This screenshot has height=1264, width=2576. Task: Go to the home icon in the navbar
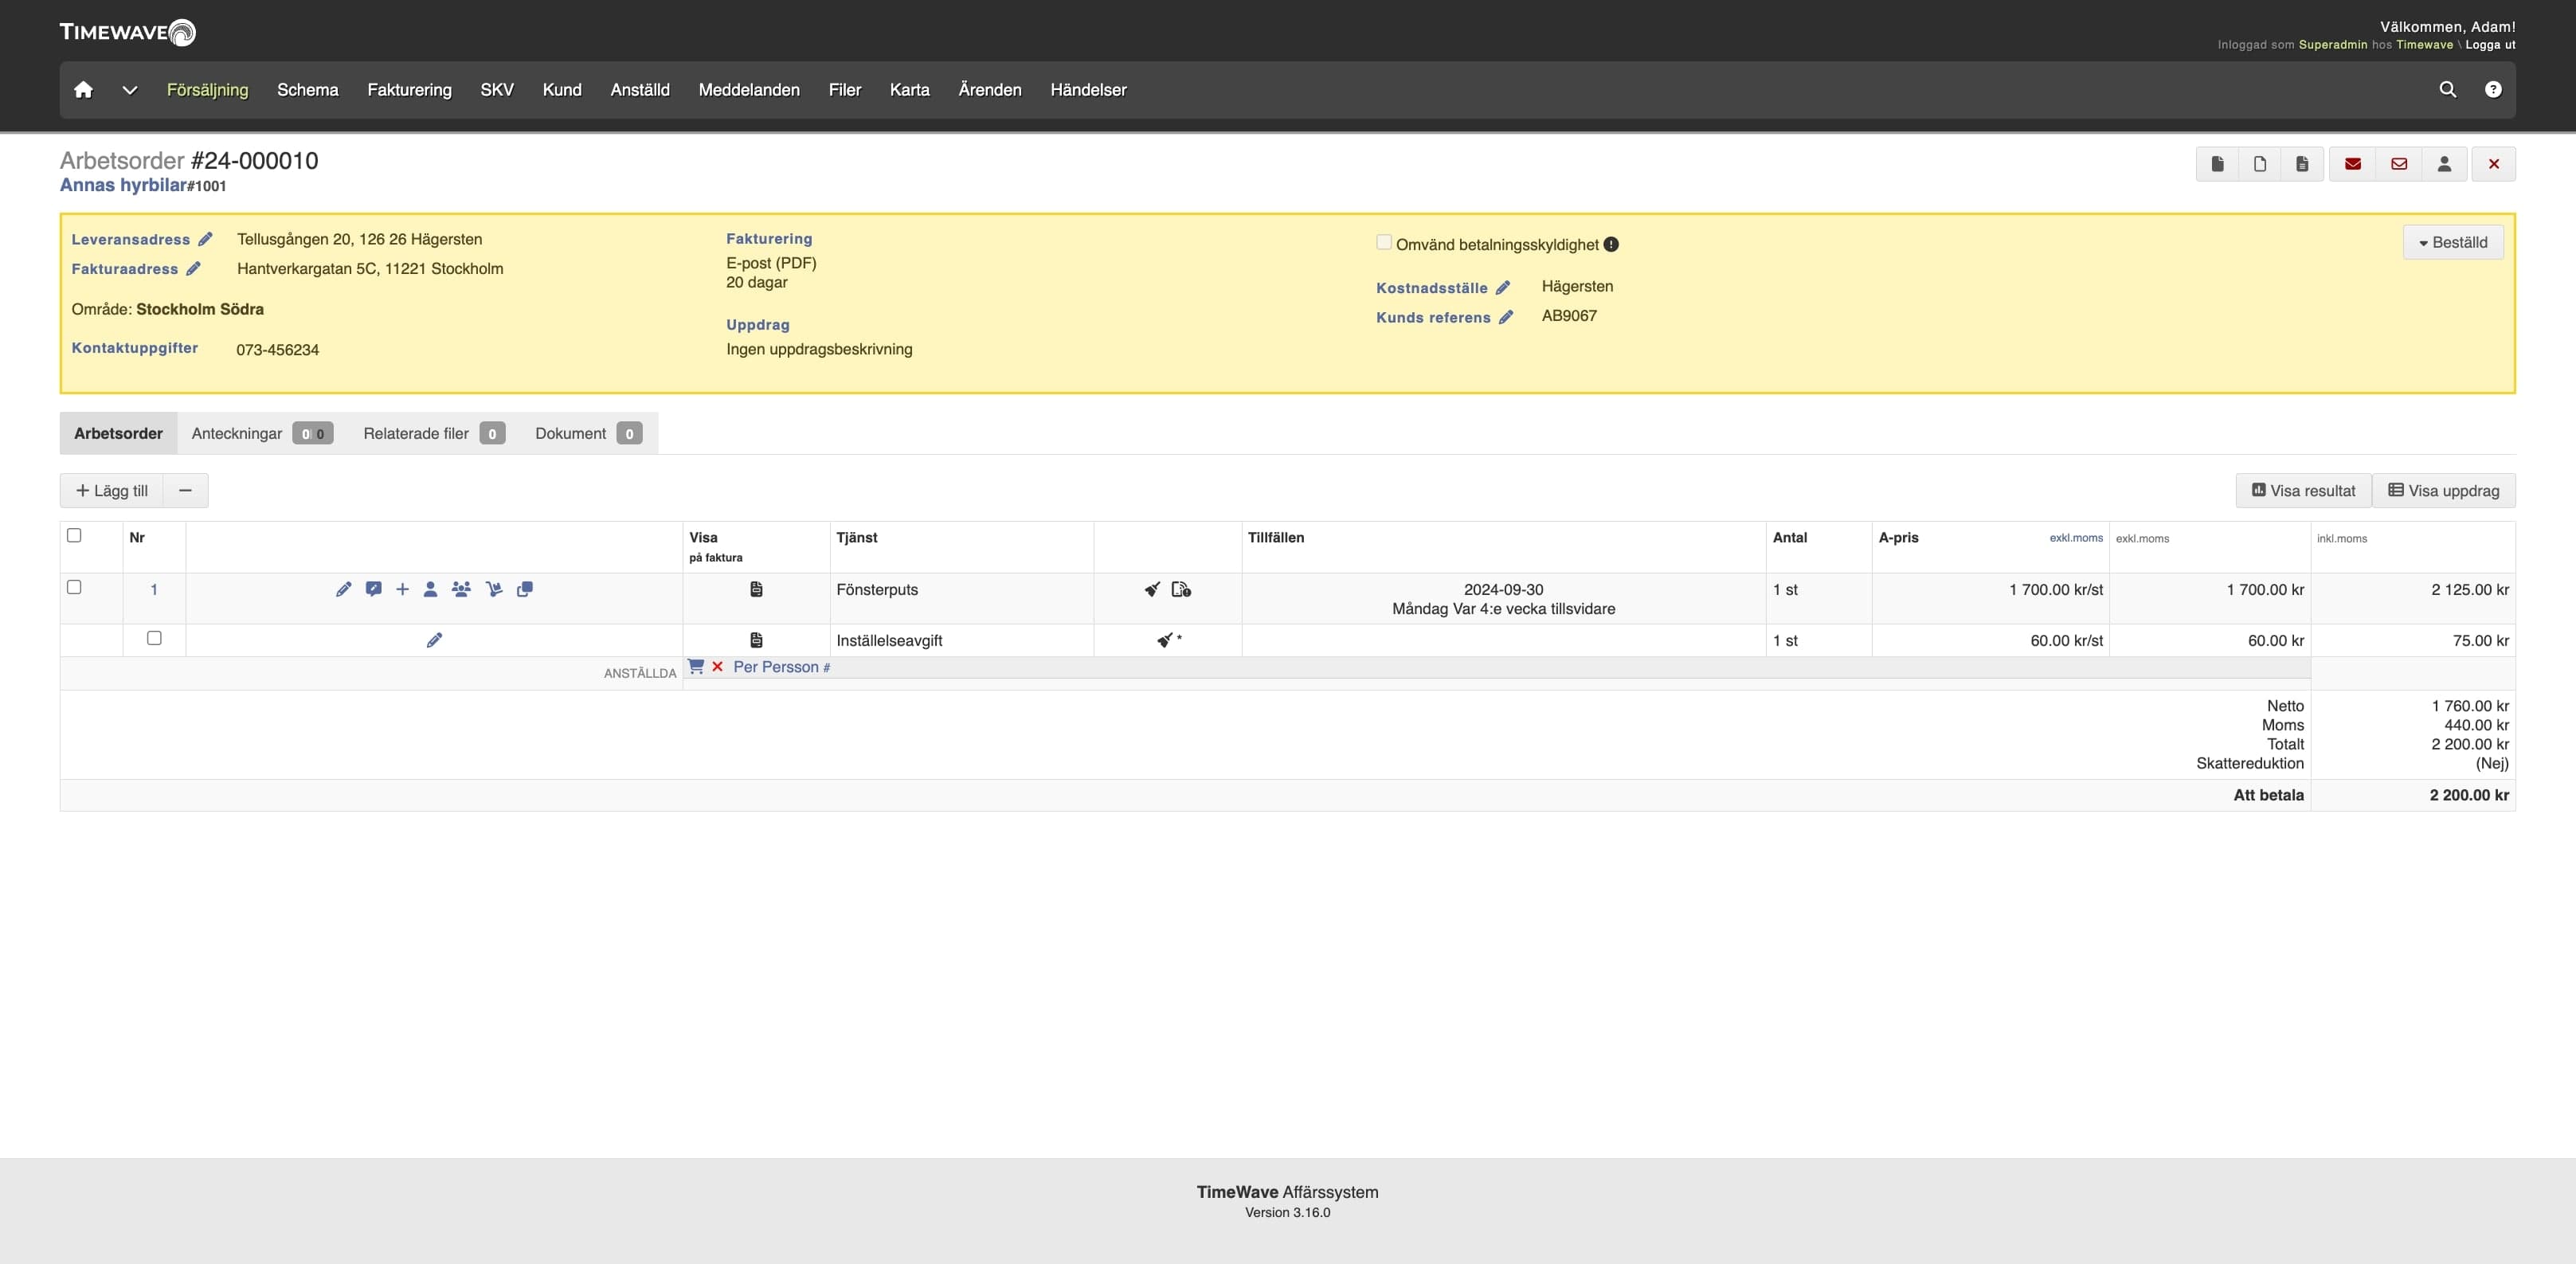click(83, 90)
